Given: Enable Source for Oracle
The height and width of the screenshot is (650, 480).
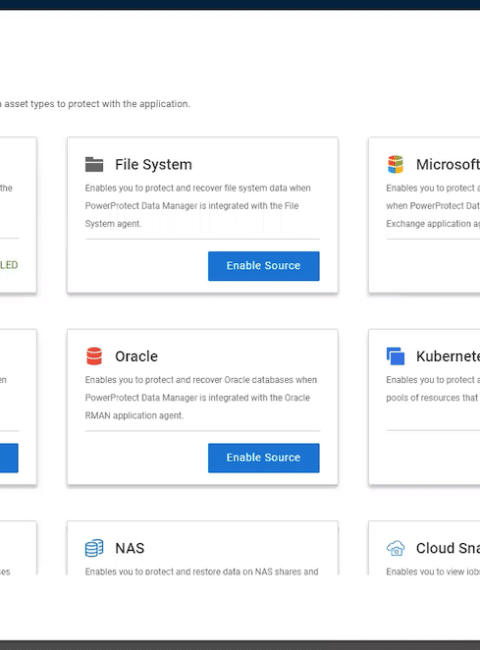Looking at the screenshot, I should tap(264, 458).
